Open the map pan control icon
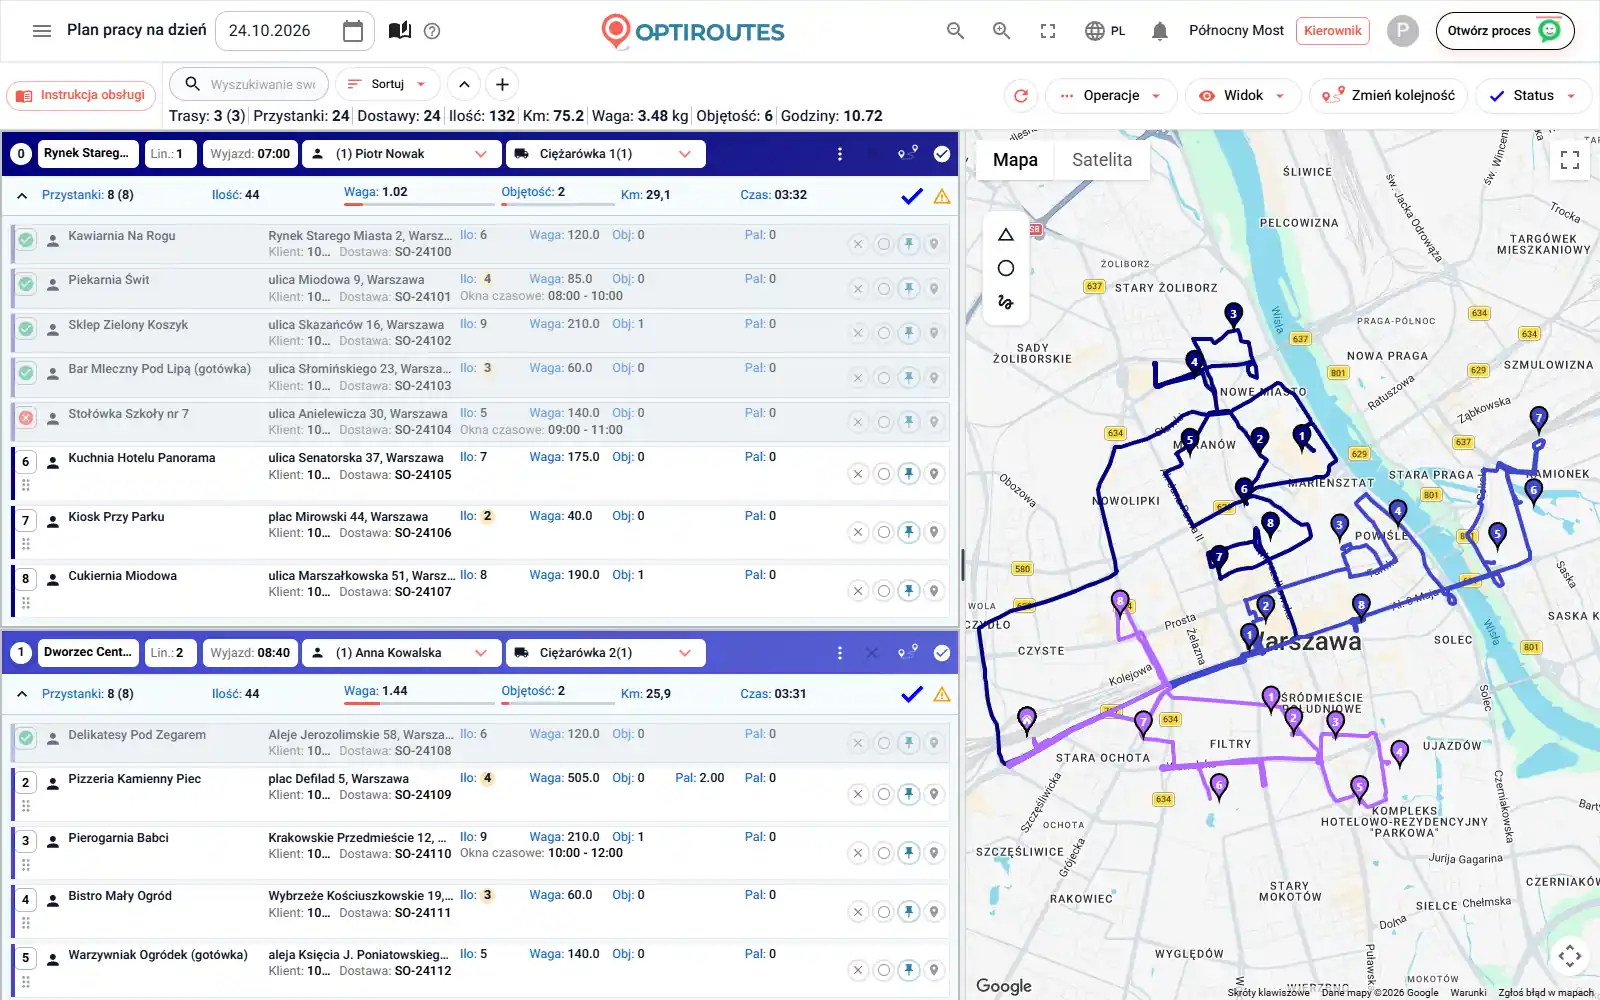The image size is (1600, 1000). coord(1570,956)
